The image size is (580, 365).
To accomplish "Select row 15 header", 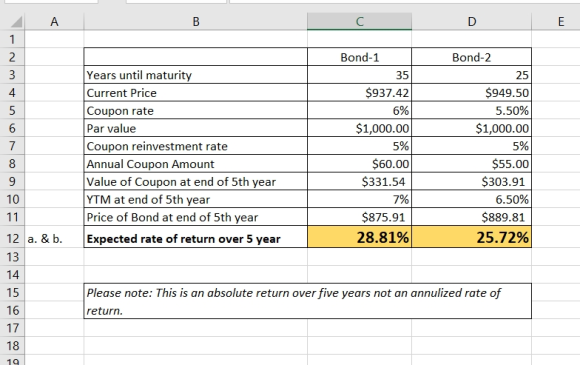I will pyautogui.click(x=13, y=292).
